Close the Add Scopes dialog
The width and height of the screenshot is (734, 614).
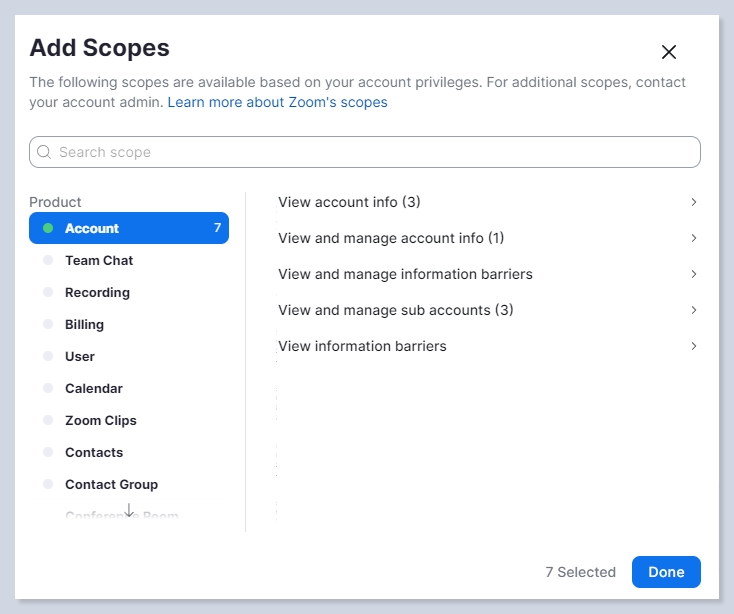pos(669,52)
